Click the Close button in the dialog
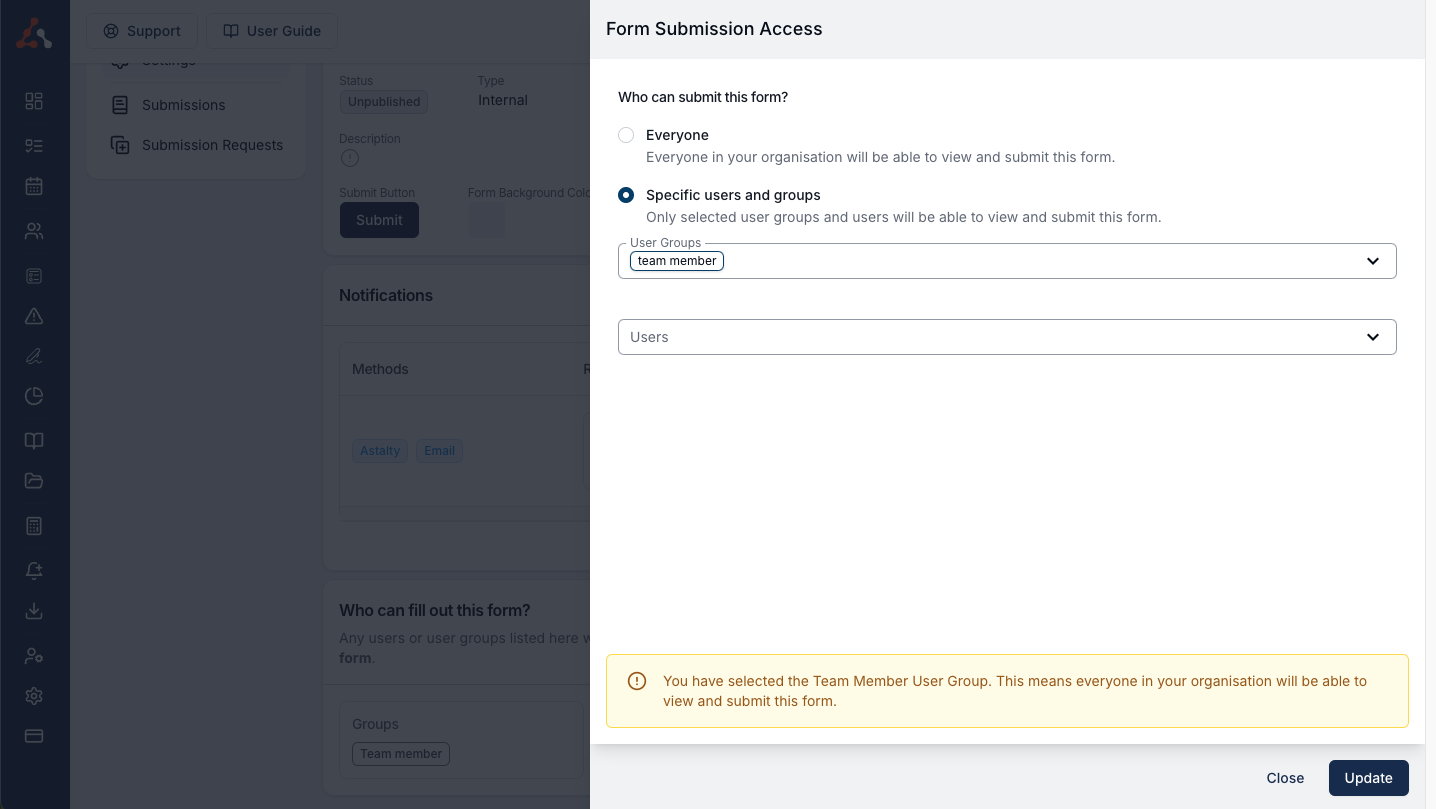 pyautogui.click(x=1285, y=778)
